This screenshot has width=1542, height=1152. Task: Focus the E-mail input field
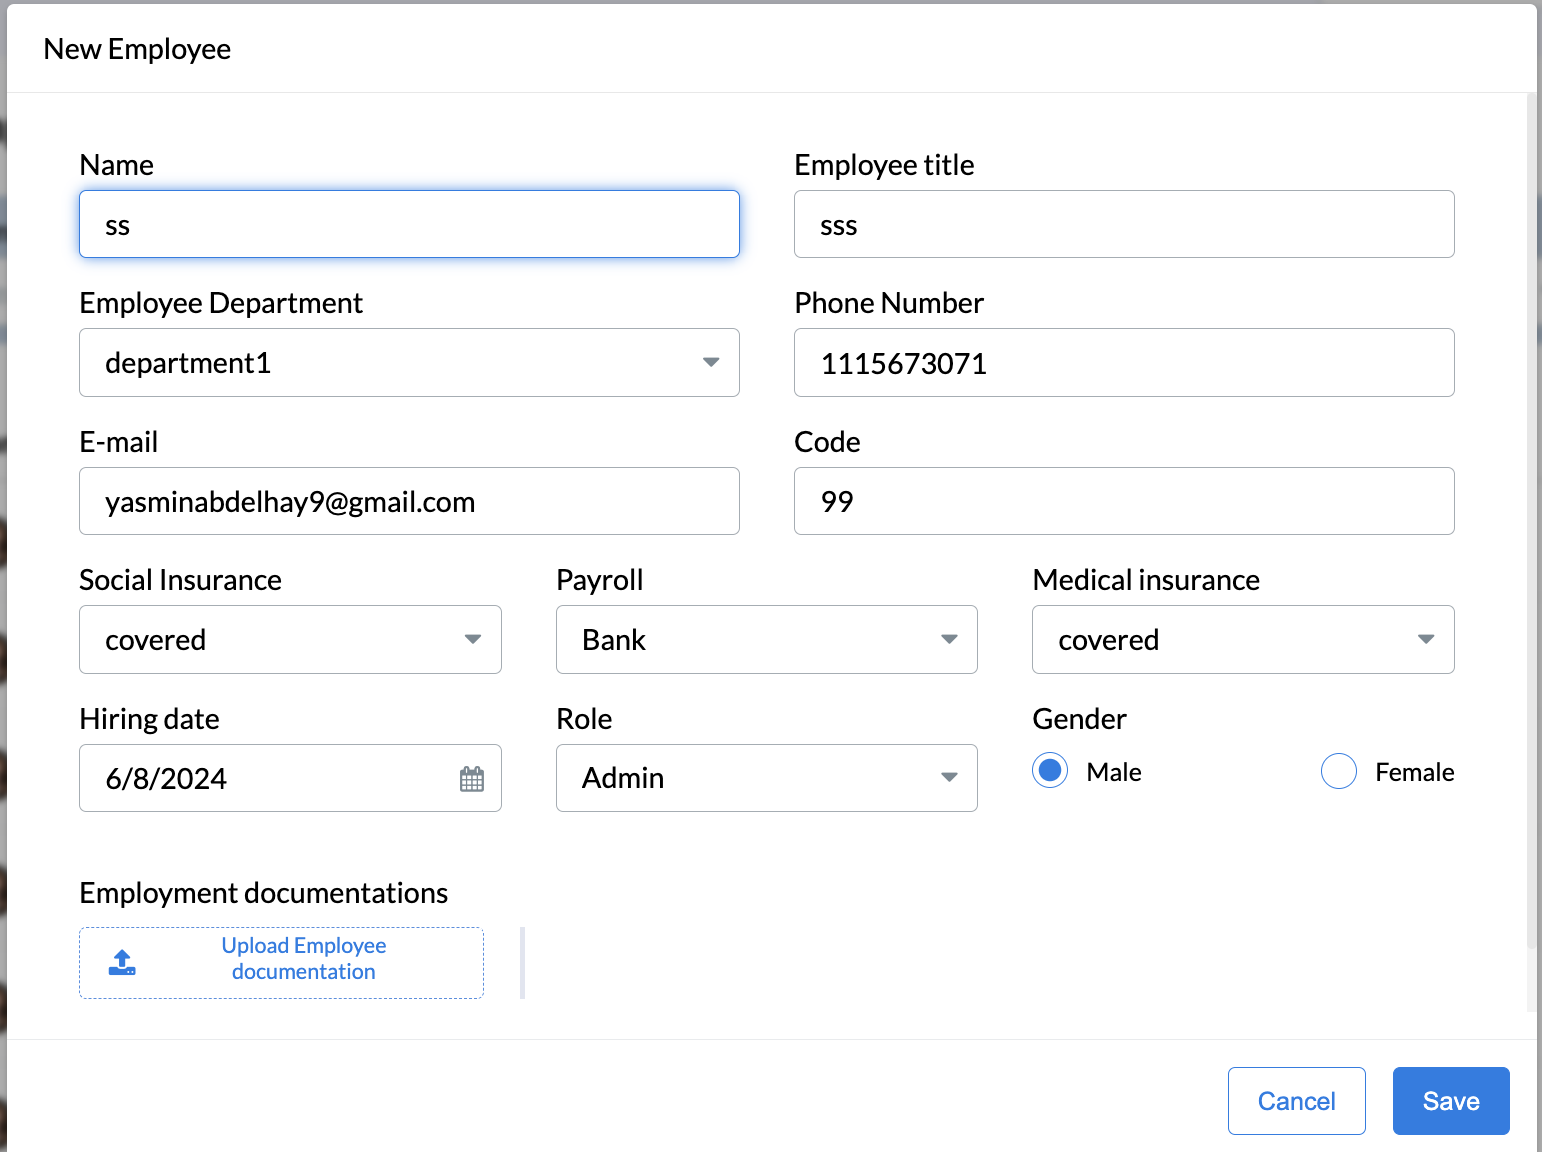(409, 502)
